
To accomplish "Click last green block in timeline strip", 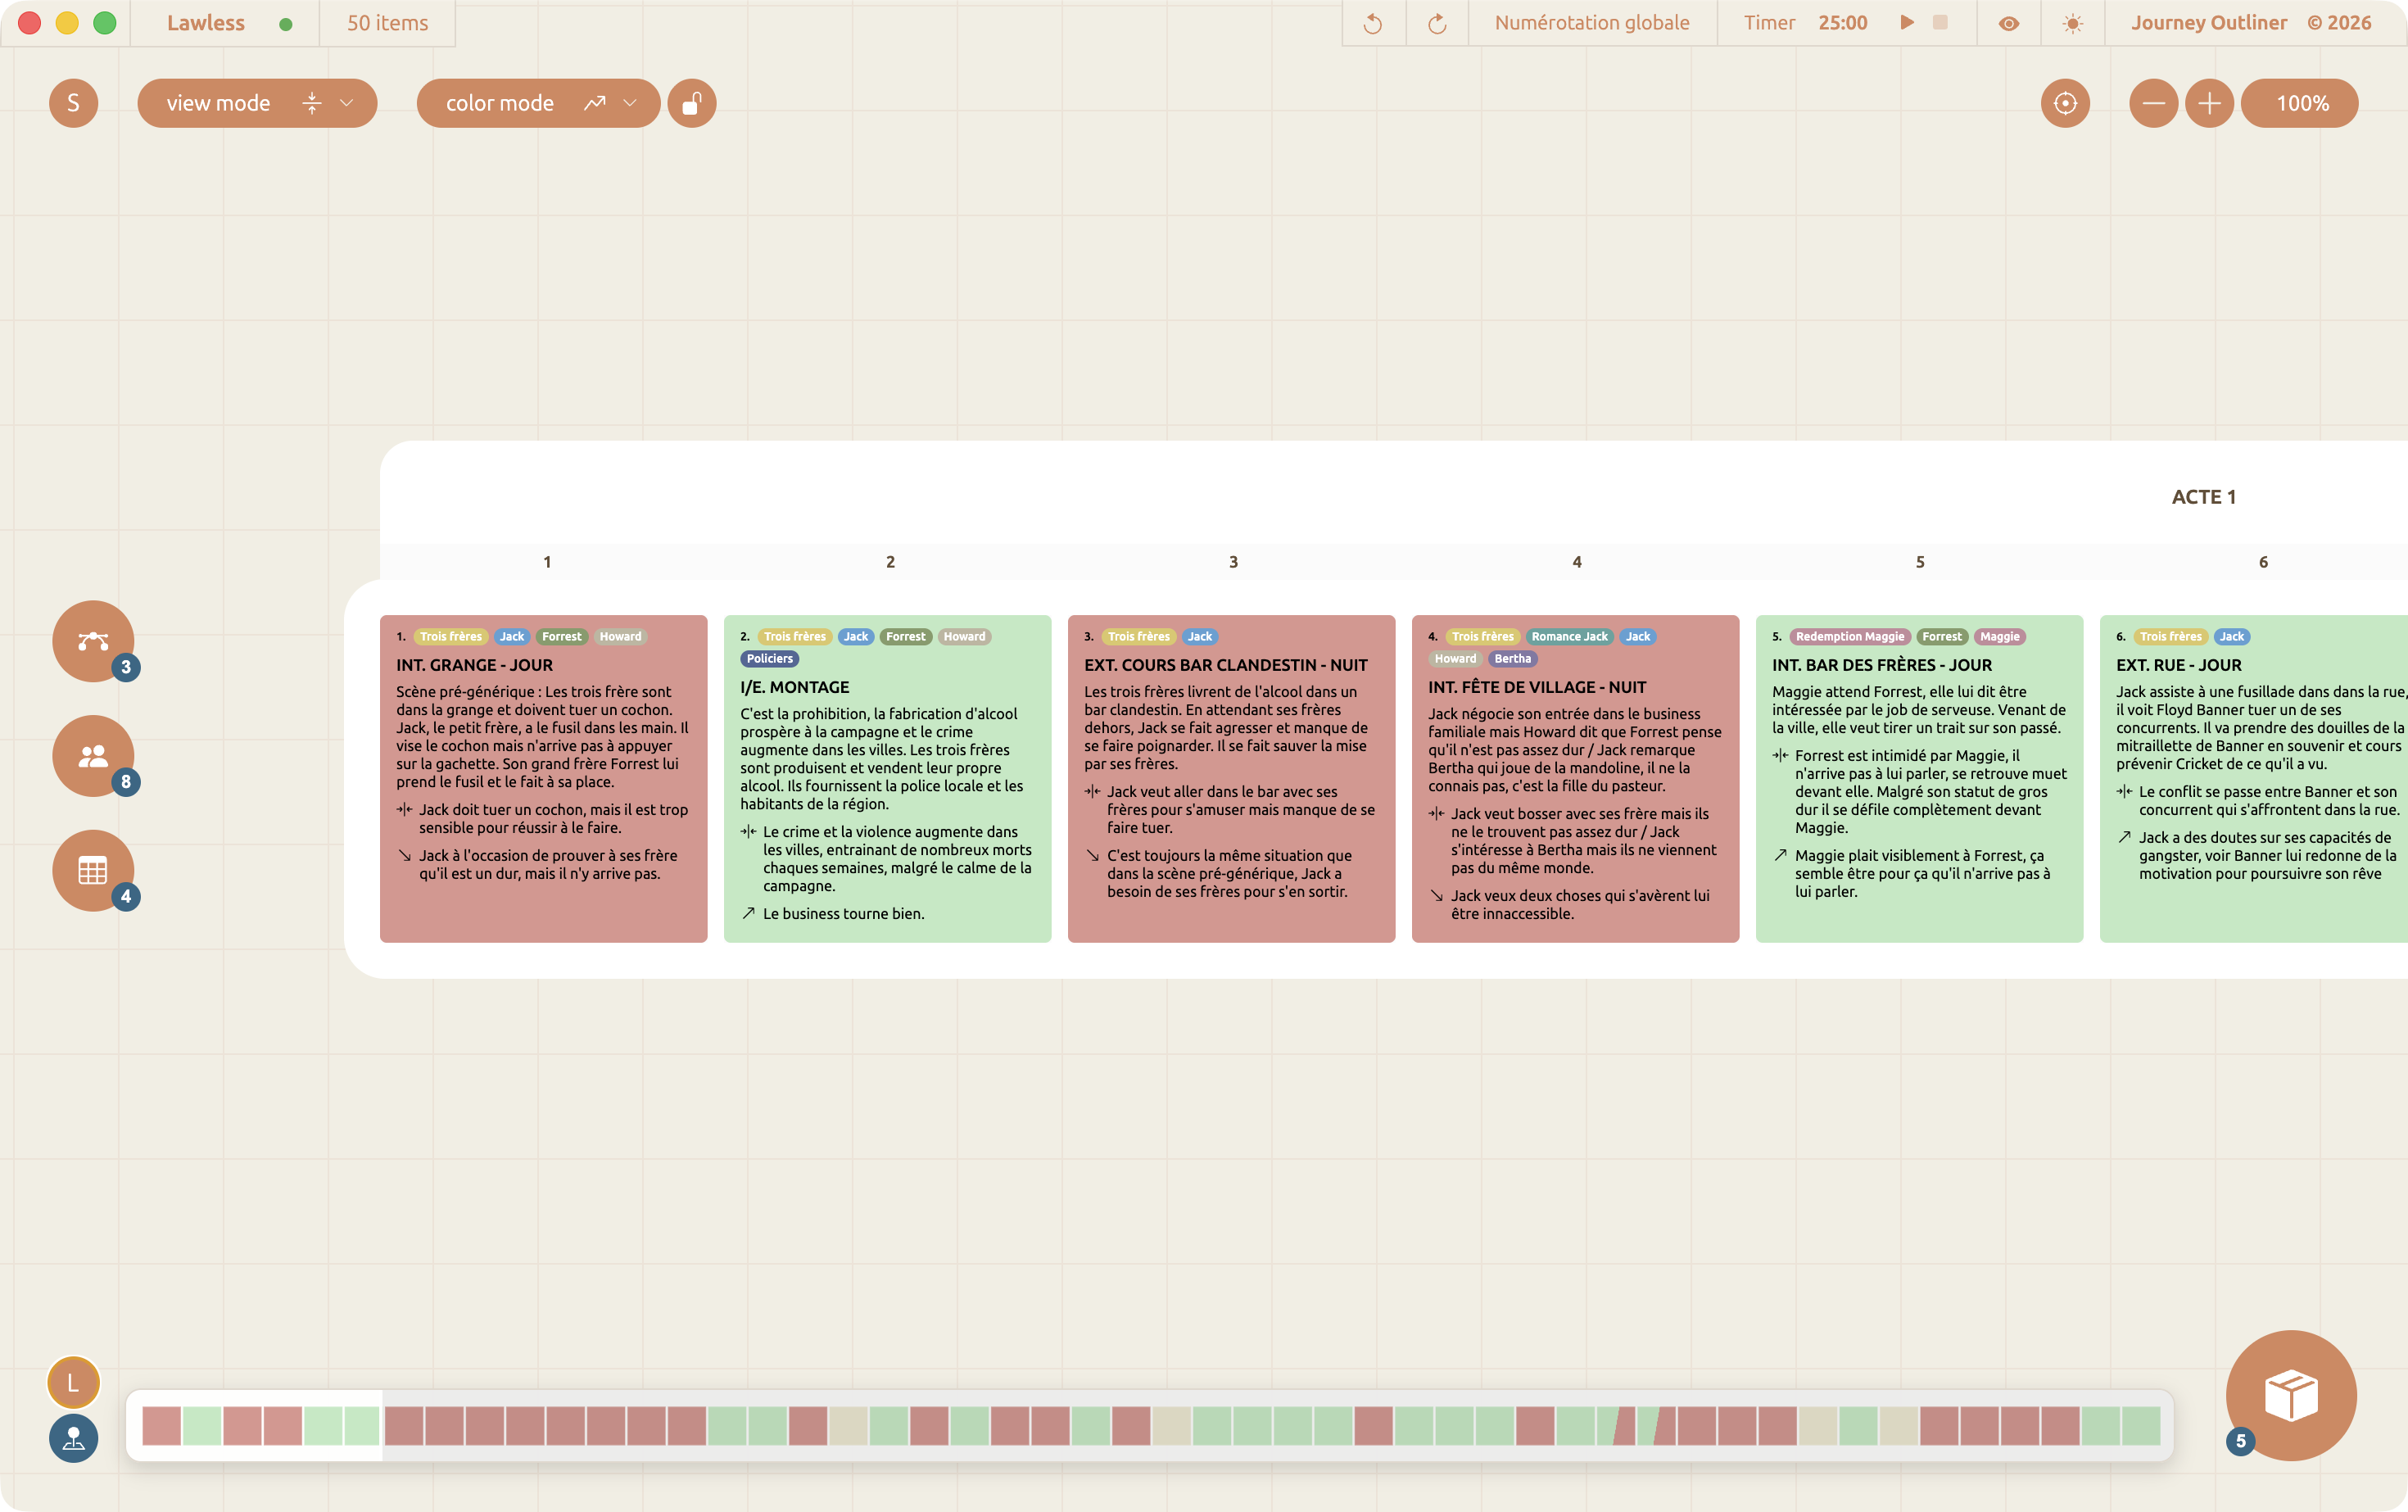I will pyautogui.click(x=2141, y=1425).
